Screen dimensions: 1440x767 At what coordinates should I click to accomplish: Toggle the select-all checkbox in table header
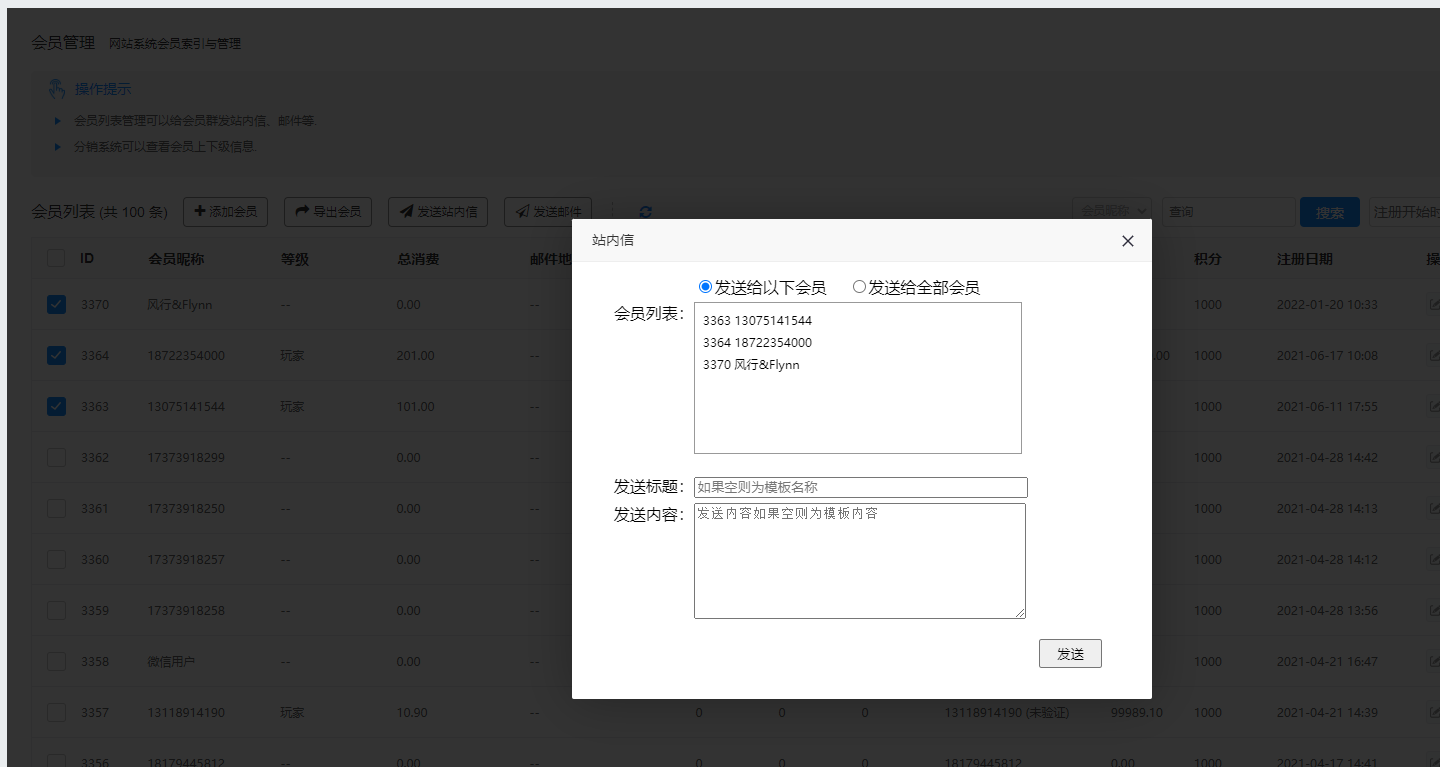click(57, 258)
